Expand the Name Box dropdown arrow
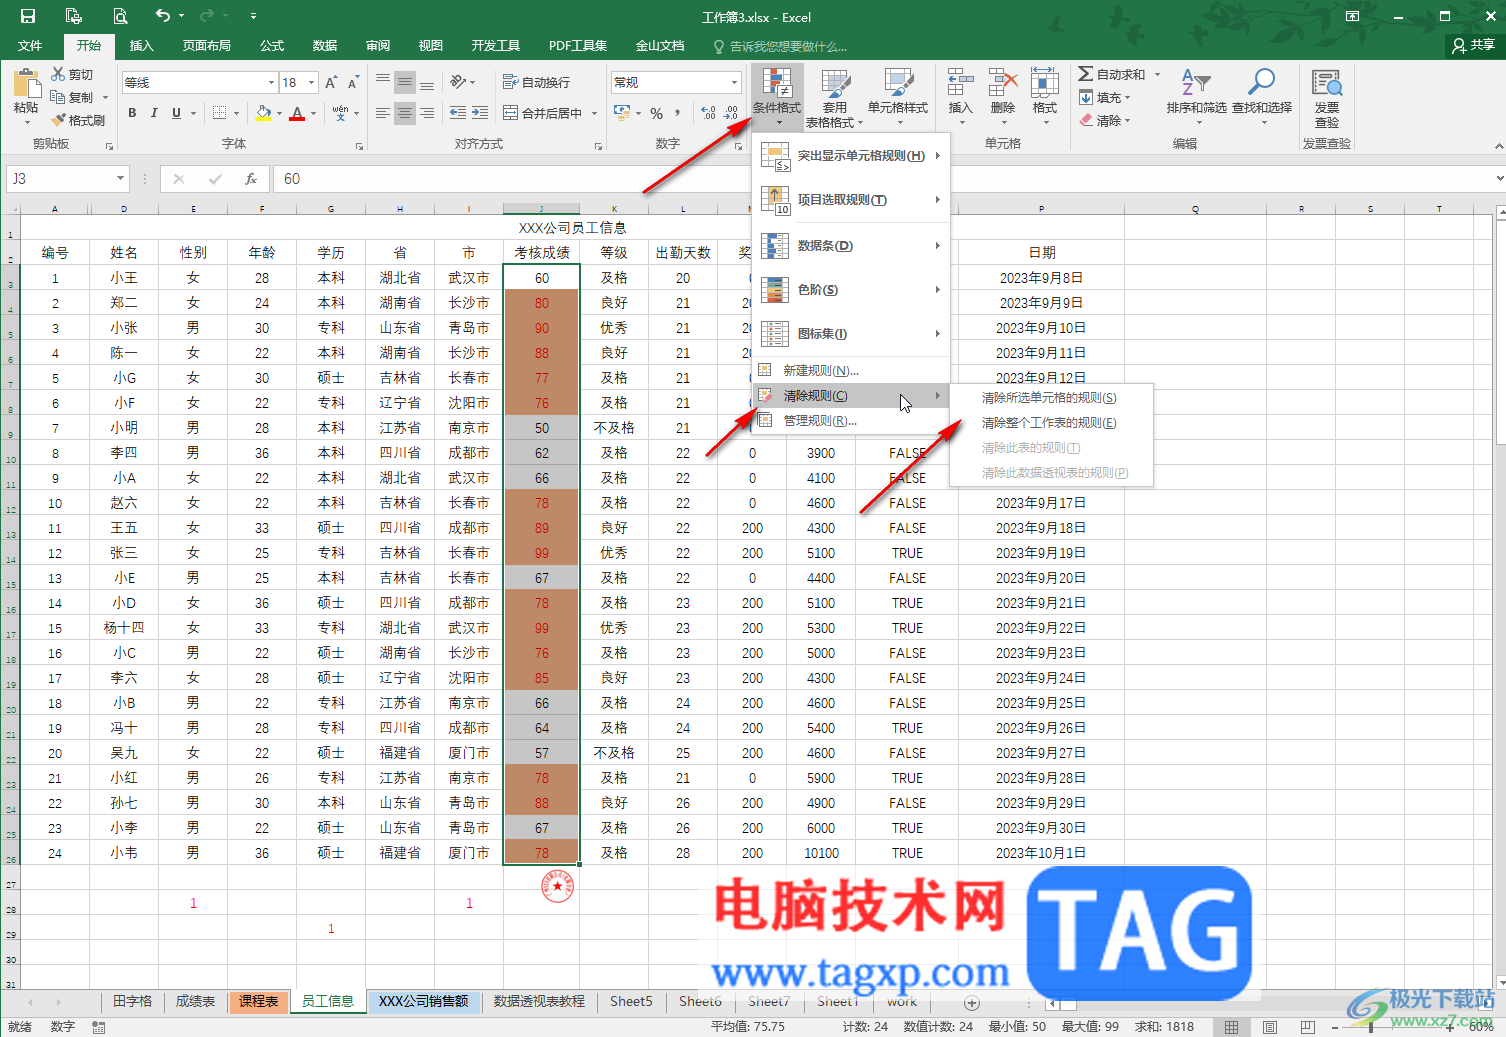 120,179
